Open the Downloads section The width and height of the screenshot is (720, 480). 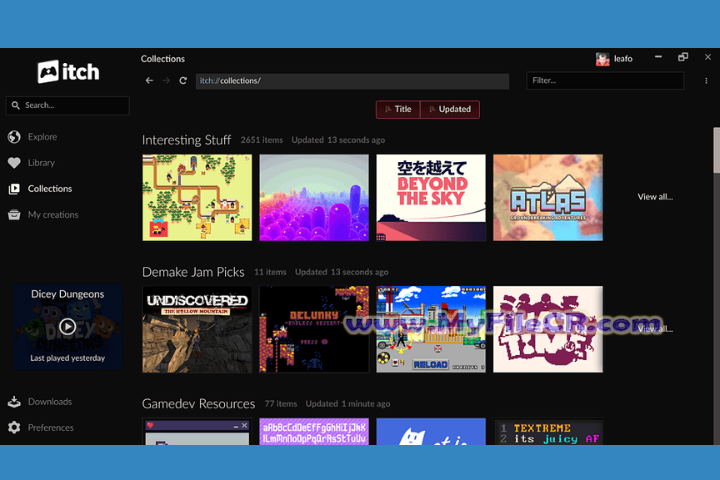coord(50,402)
